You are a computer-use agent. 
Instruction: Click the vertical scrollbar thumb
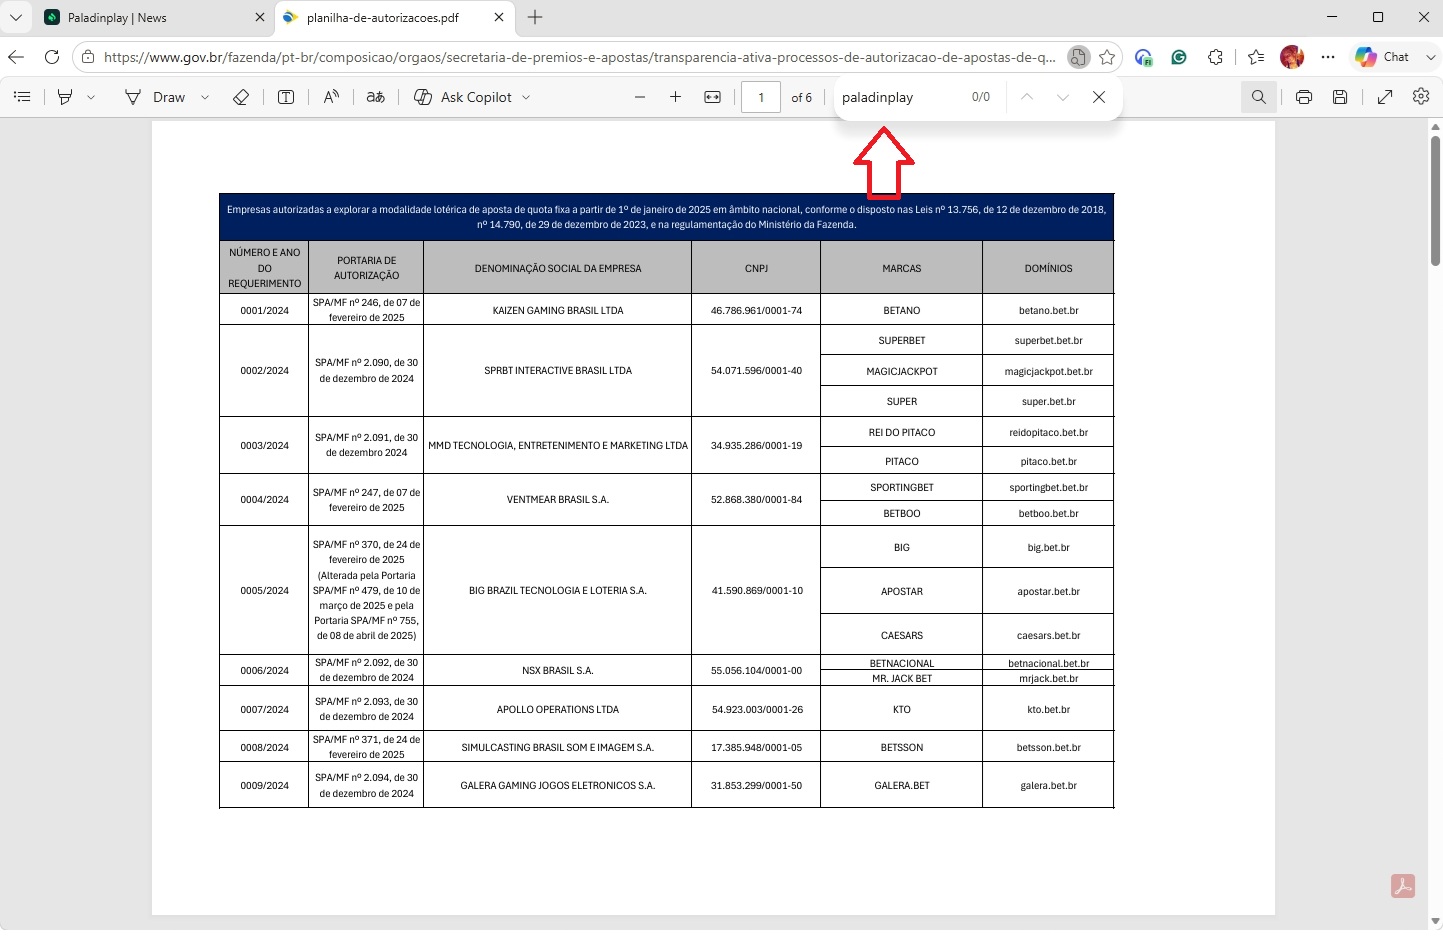[x=1435, y=200]
